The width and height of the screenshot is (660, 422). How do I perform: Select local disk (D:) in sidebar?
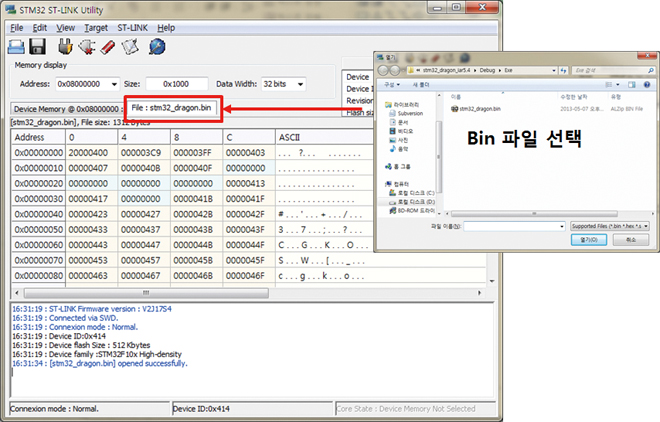pos(412,202)
